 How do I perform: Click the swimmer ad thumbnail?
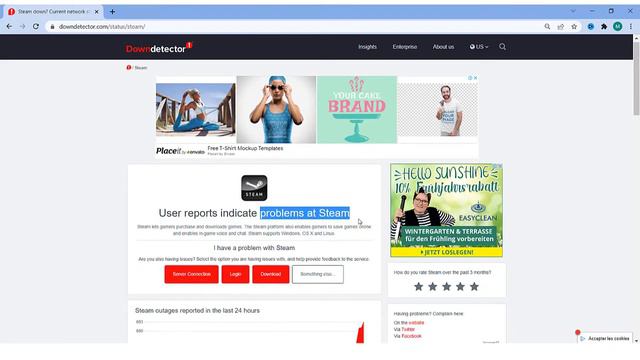click(x=276, y=109)
